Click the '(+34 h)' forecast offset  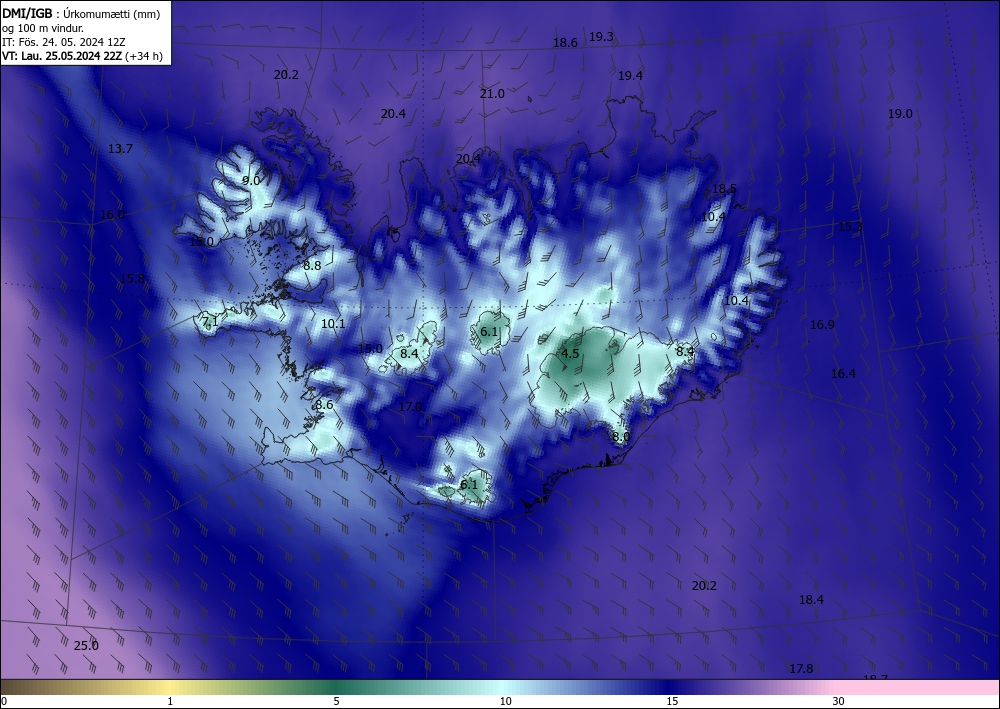click(x=144, y=56)
